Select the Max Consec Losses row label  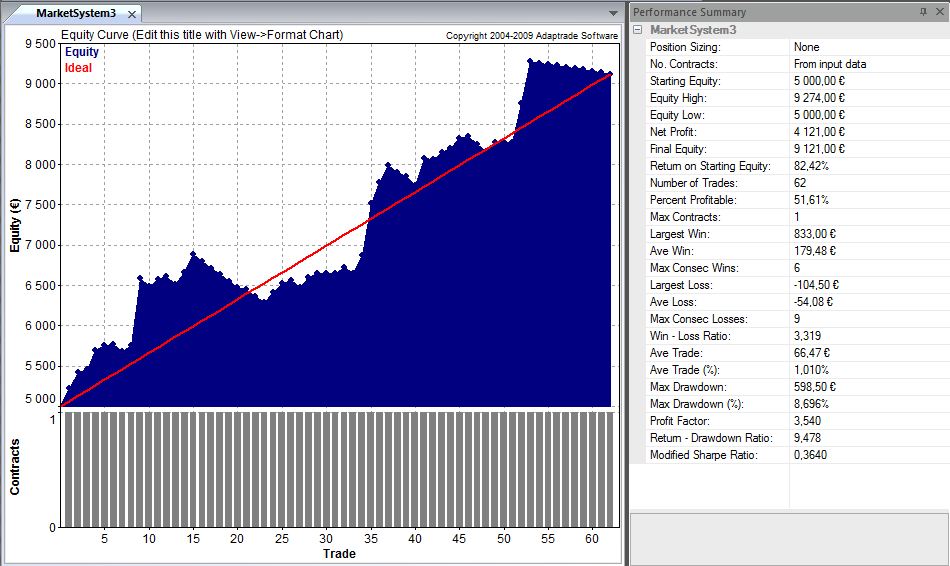[699, 318]
